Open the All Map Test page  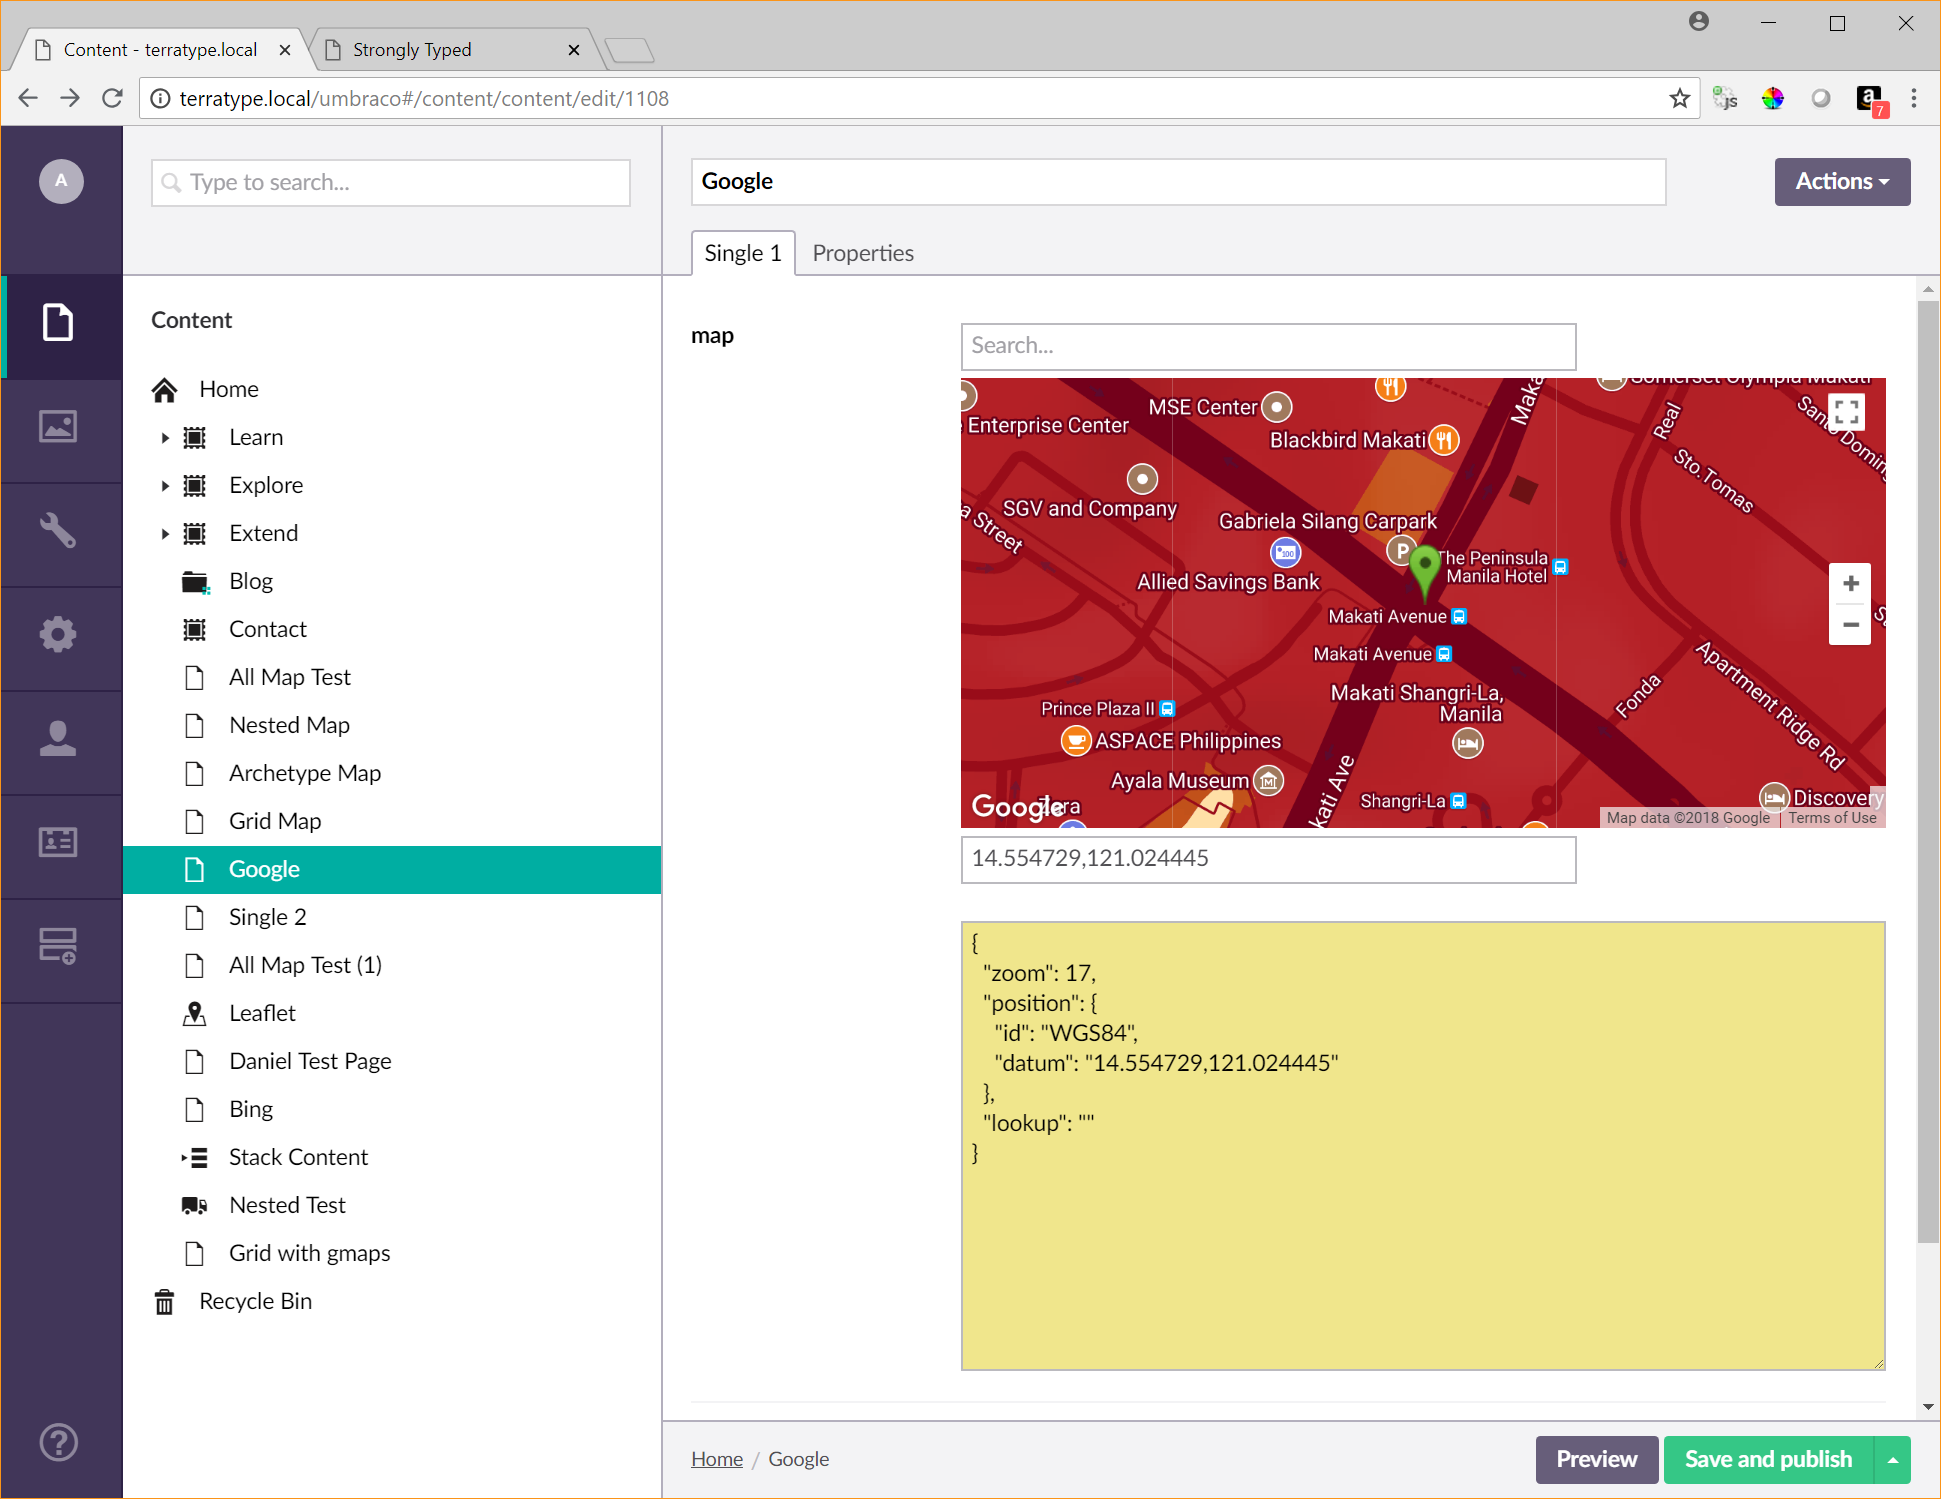point(290,677)
